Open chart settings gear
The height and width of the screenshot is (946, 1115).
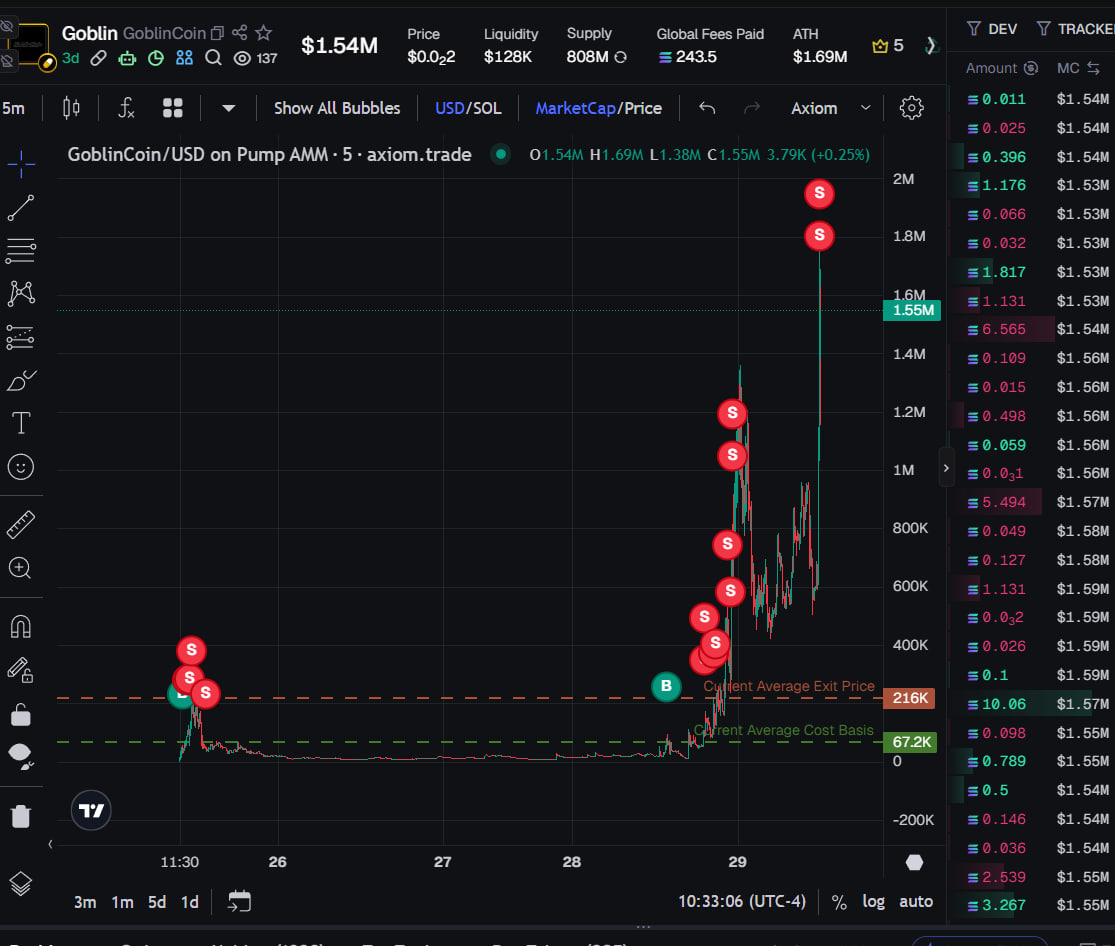pos(912,108)
